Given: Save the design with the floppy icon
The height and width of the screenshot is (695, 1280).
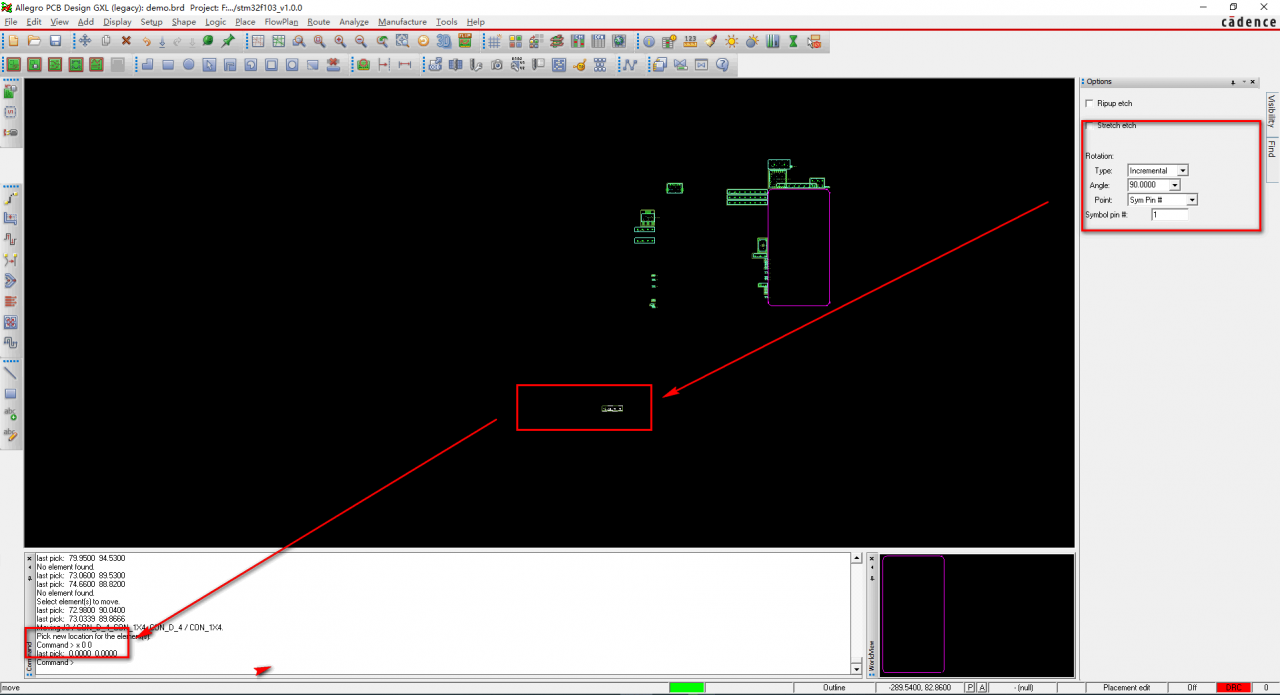Looking at the screenshot, I should tap(55, 41).
